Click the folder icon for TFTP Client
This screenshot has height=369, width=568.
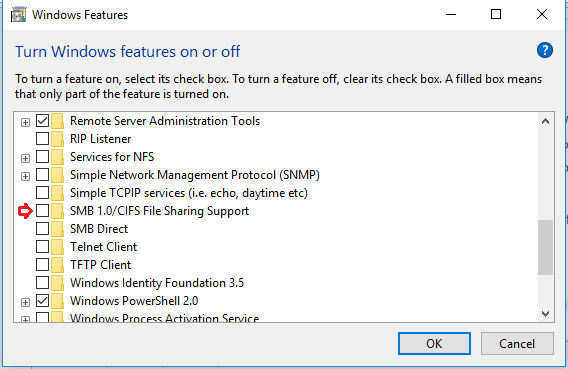click(57, 265)
